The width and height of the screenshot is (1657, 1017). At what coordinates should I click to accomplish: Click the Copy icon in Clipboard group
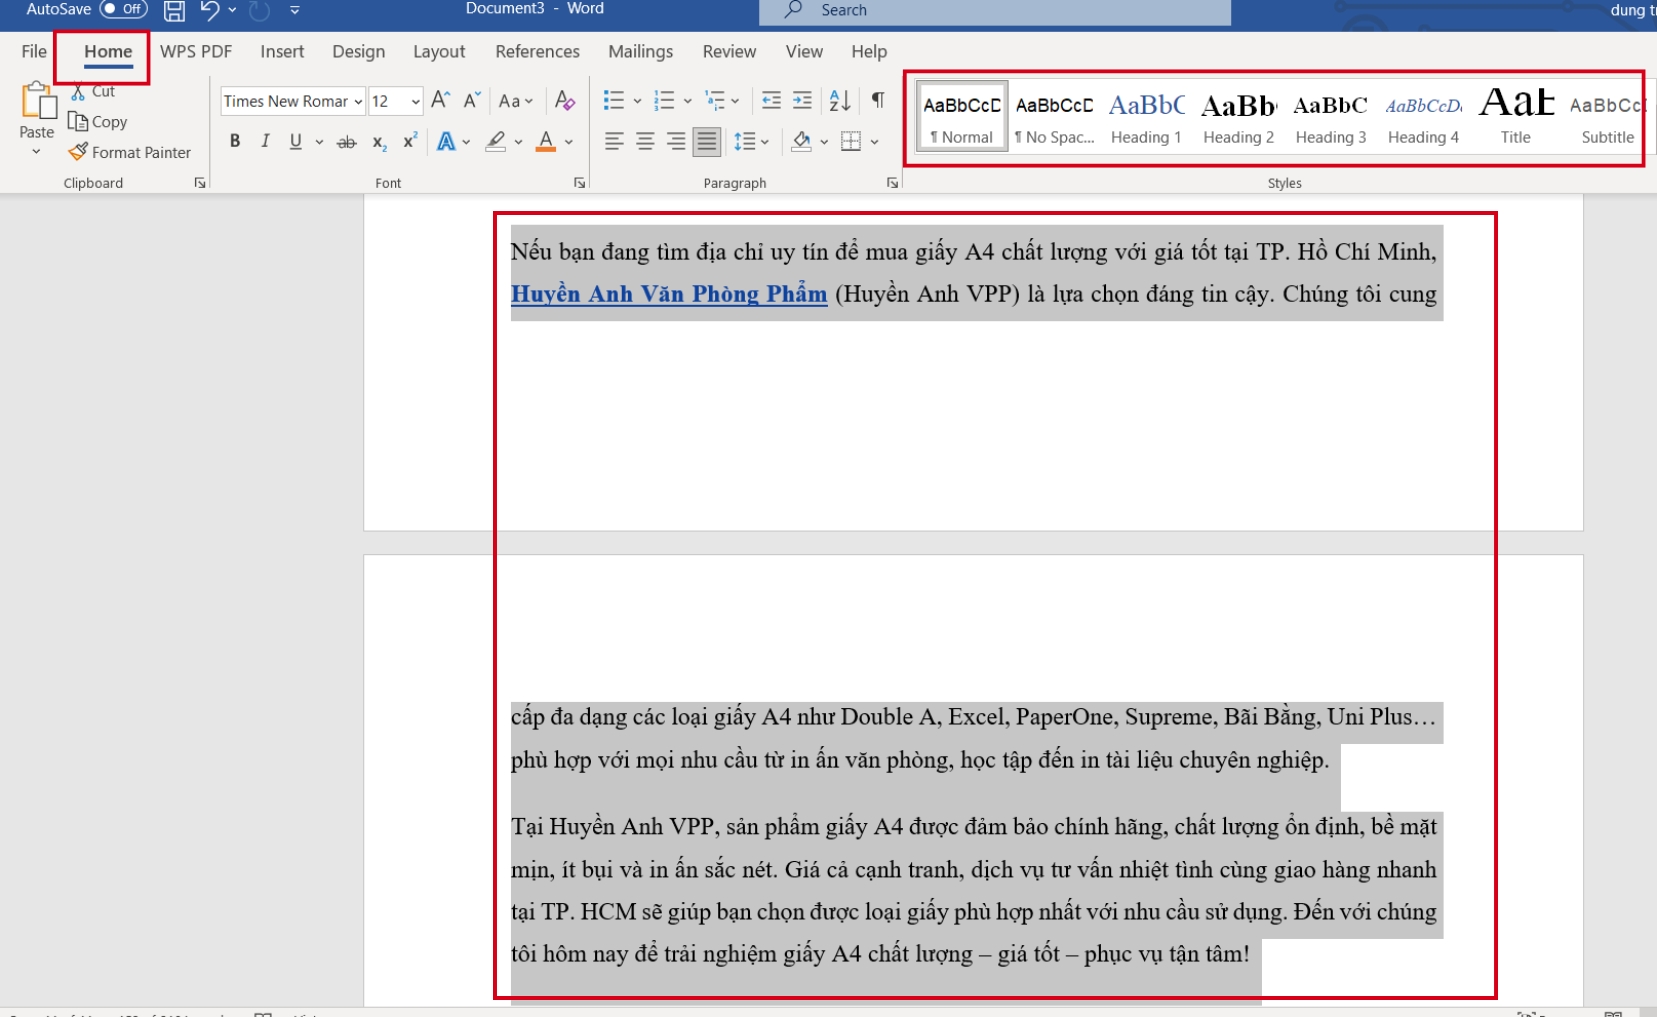coord(78,121)
